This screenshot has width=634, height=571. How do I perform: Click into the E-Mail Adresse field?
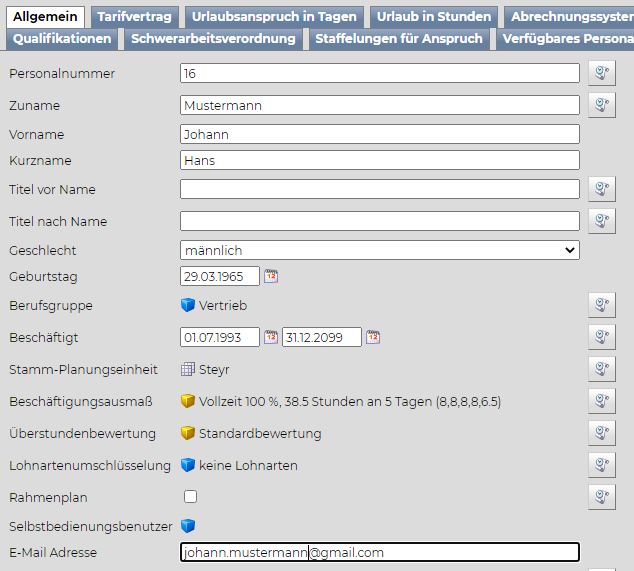tap(379, 552)
